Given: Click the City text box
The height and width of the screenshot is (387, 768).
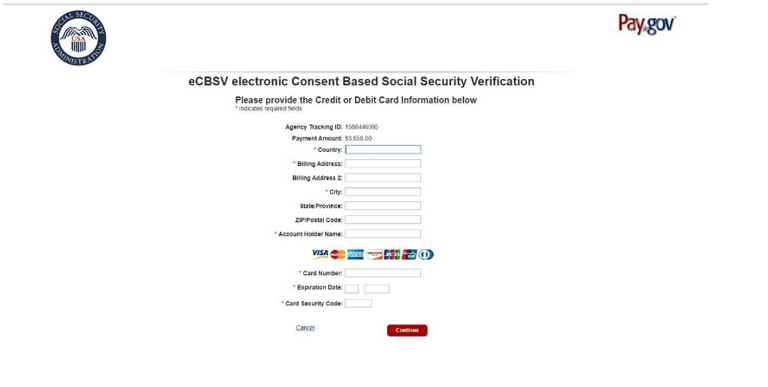Looking at the screenshot, I should pos(383,192).
